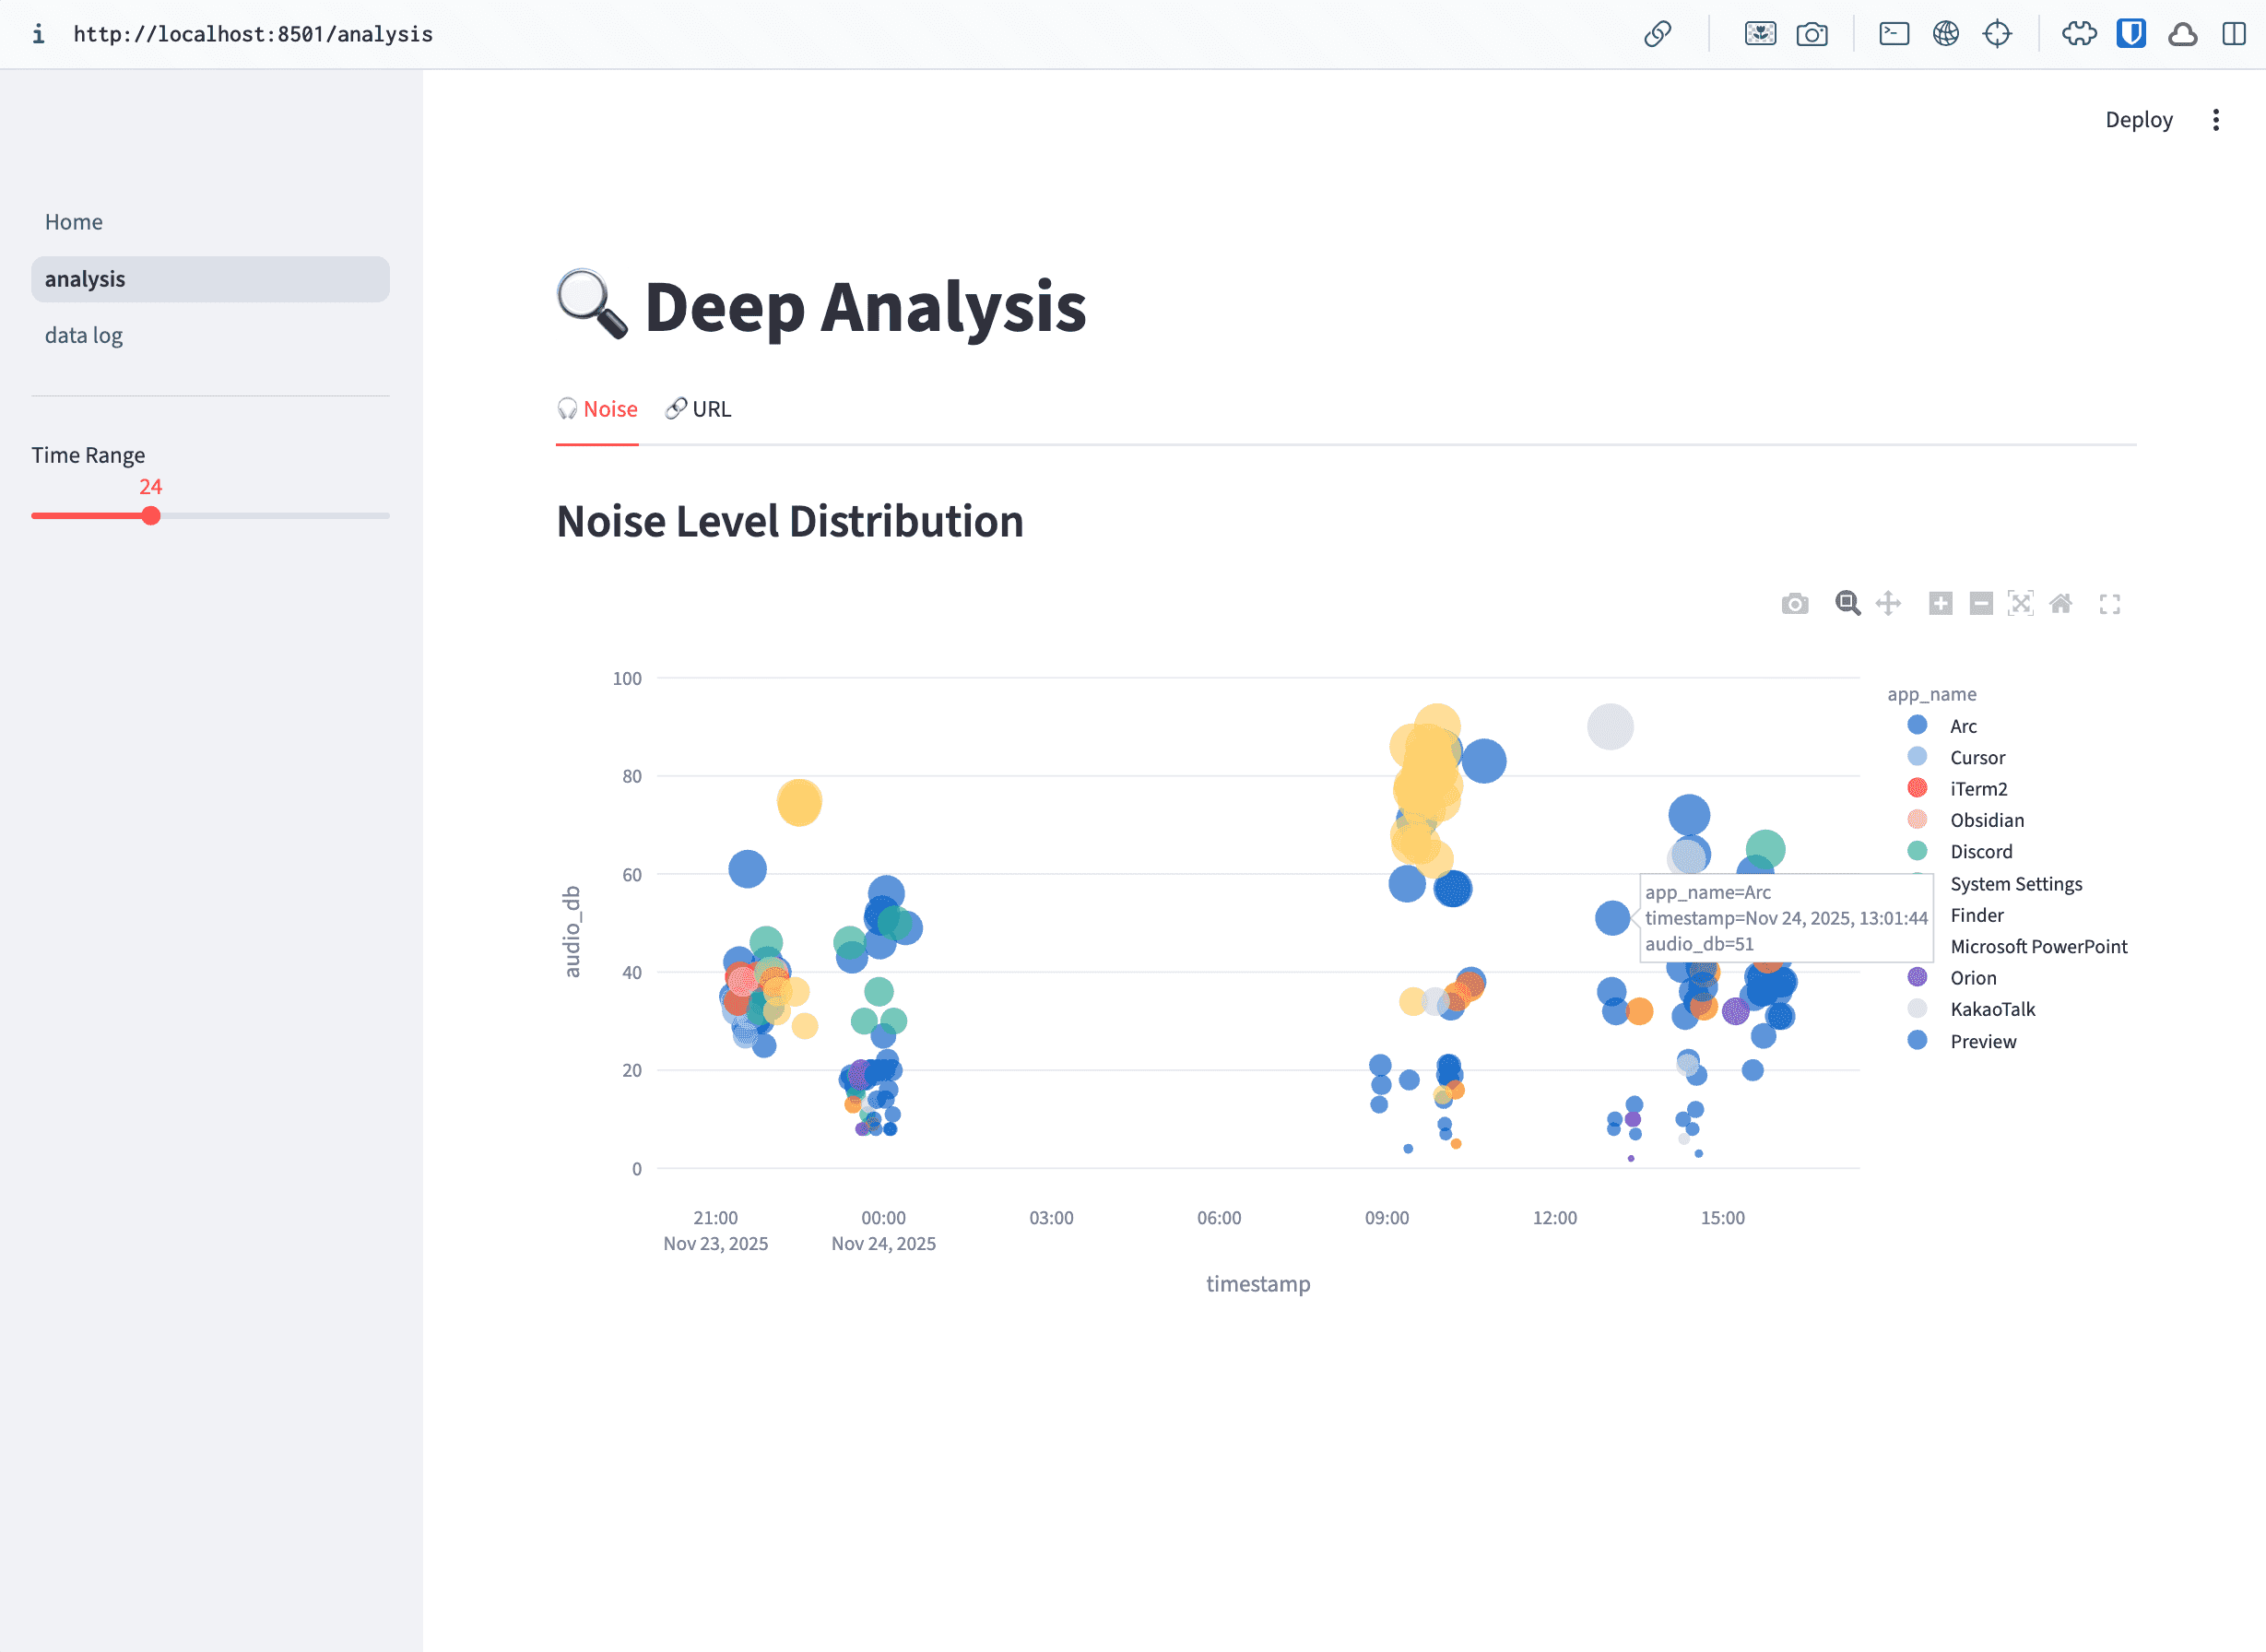Screen dimensions: 2266x1652
Task: Open the three-dot app menu
Action: 2216,120
